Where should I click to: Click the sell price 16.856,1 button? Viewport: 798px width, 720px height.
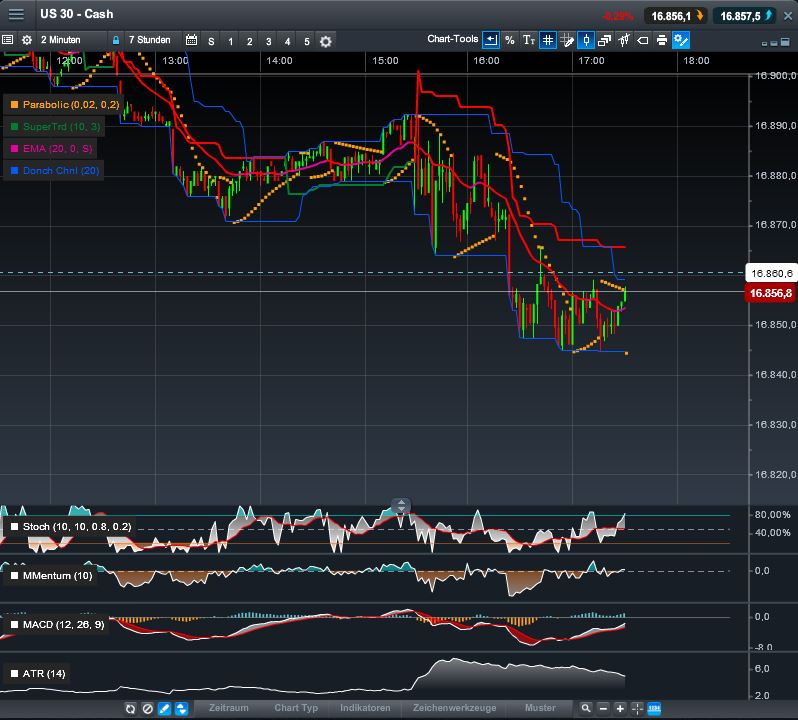(676, 16)
